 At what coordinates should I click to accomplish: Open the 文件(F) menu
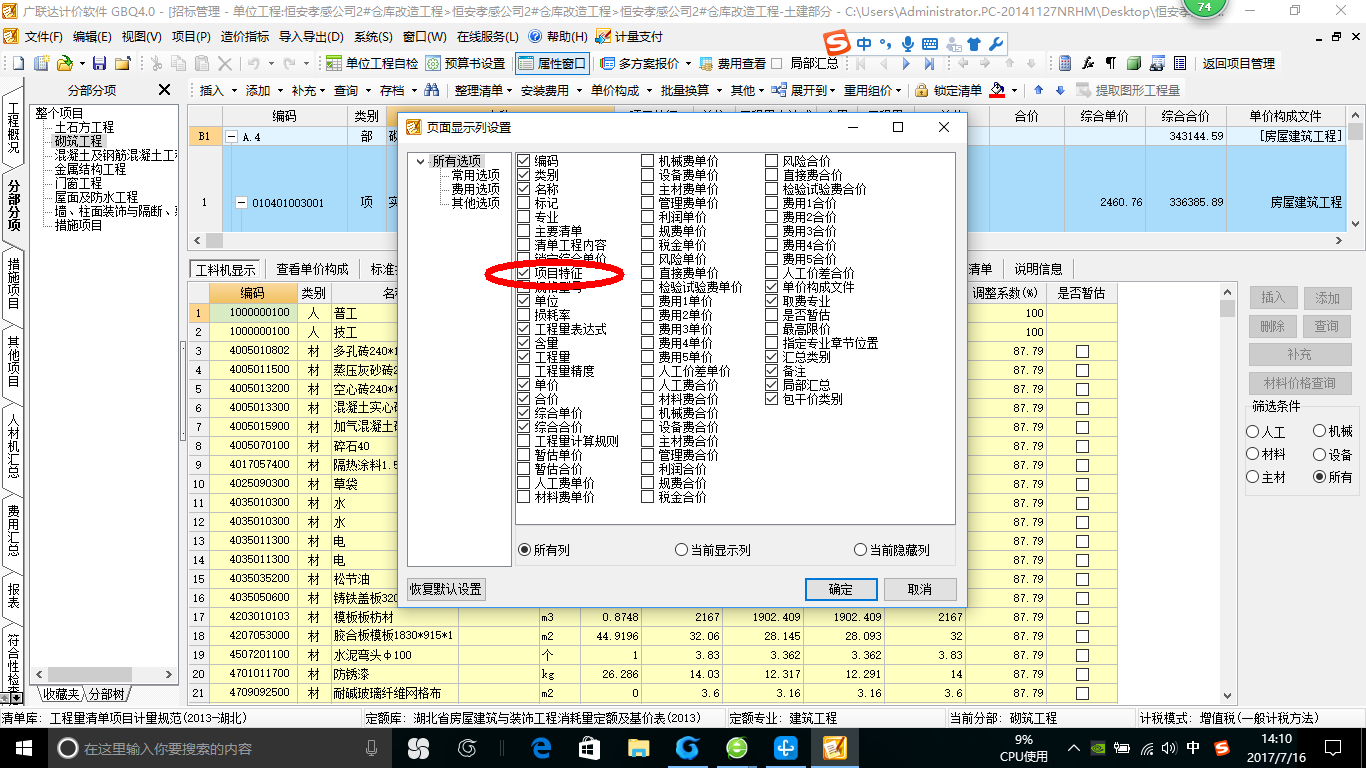pyautogui.click(x=44, y=36)
